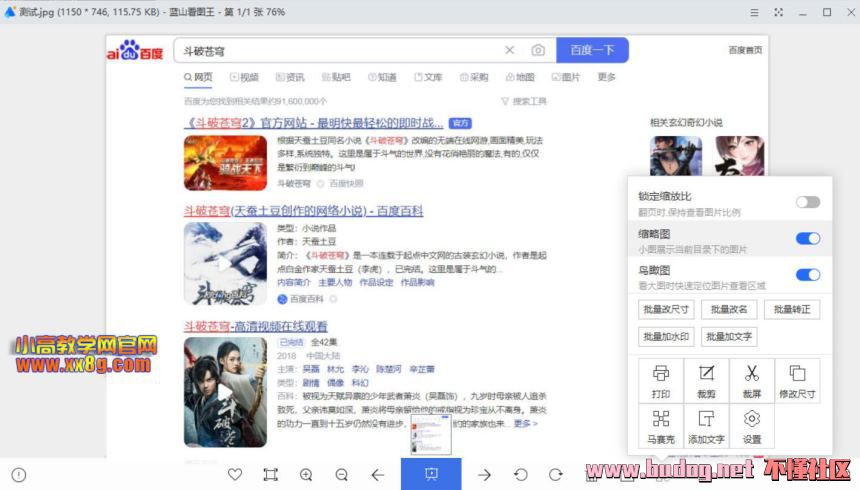Open the 《斗破苍穹2》官方网站 result link
The height and width of the screenshot is (490, 860).
[x=313, y=123]
